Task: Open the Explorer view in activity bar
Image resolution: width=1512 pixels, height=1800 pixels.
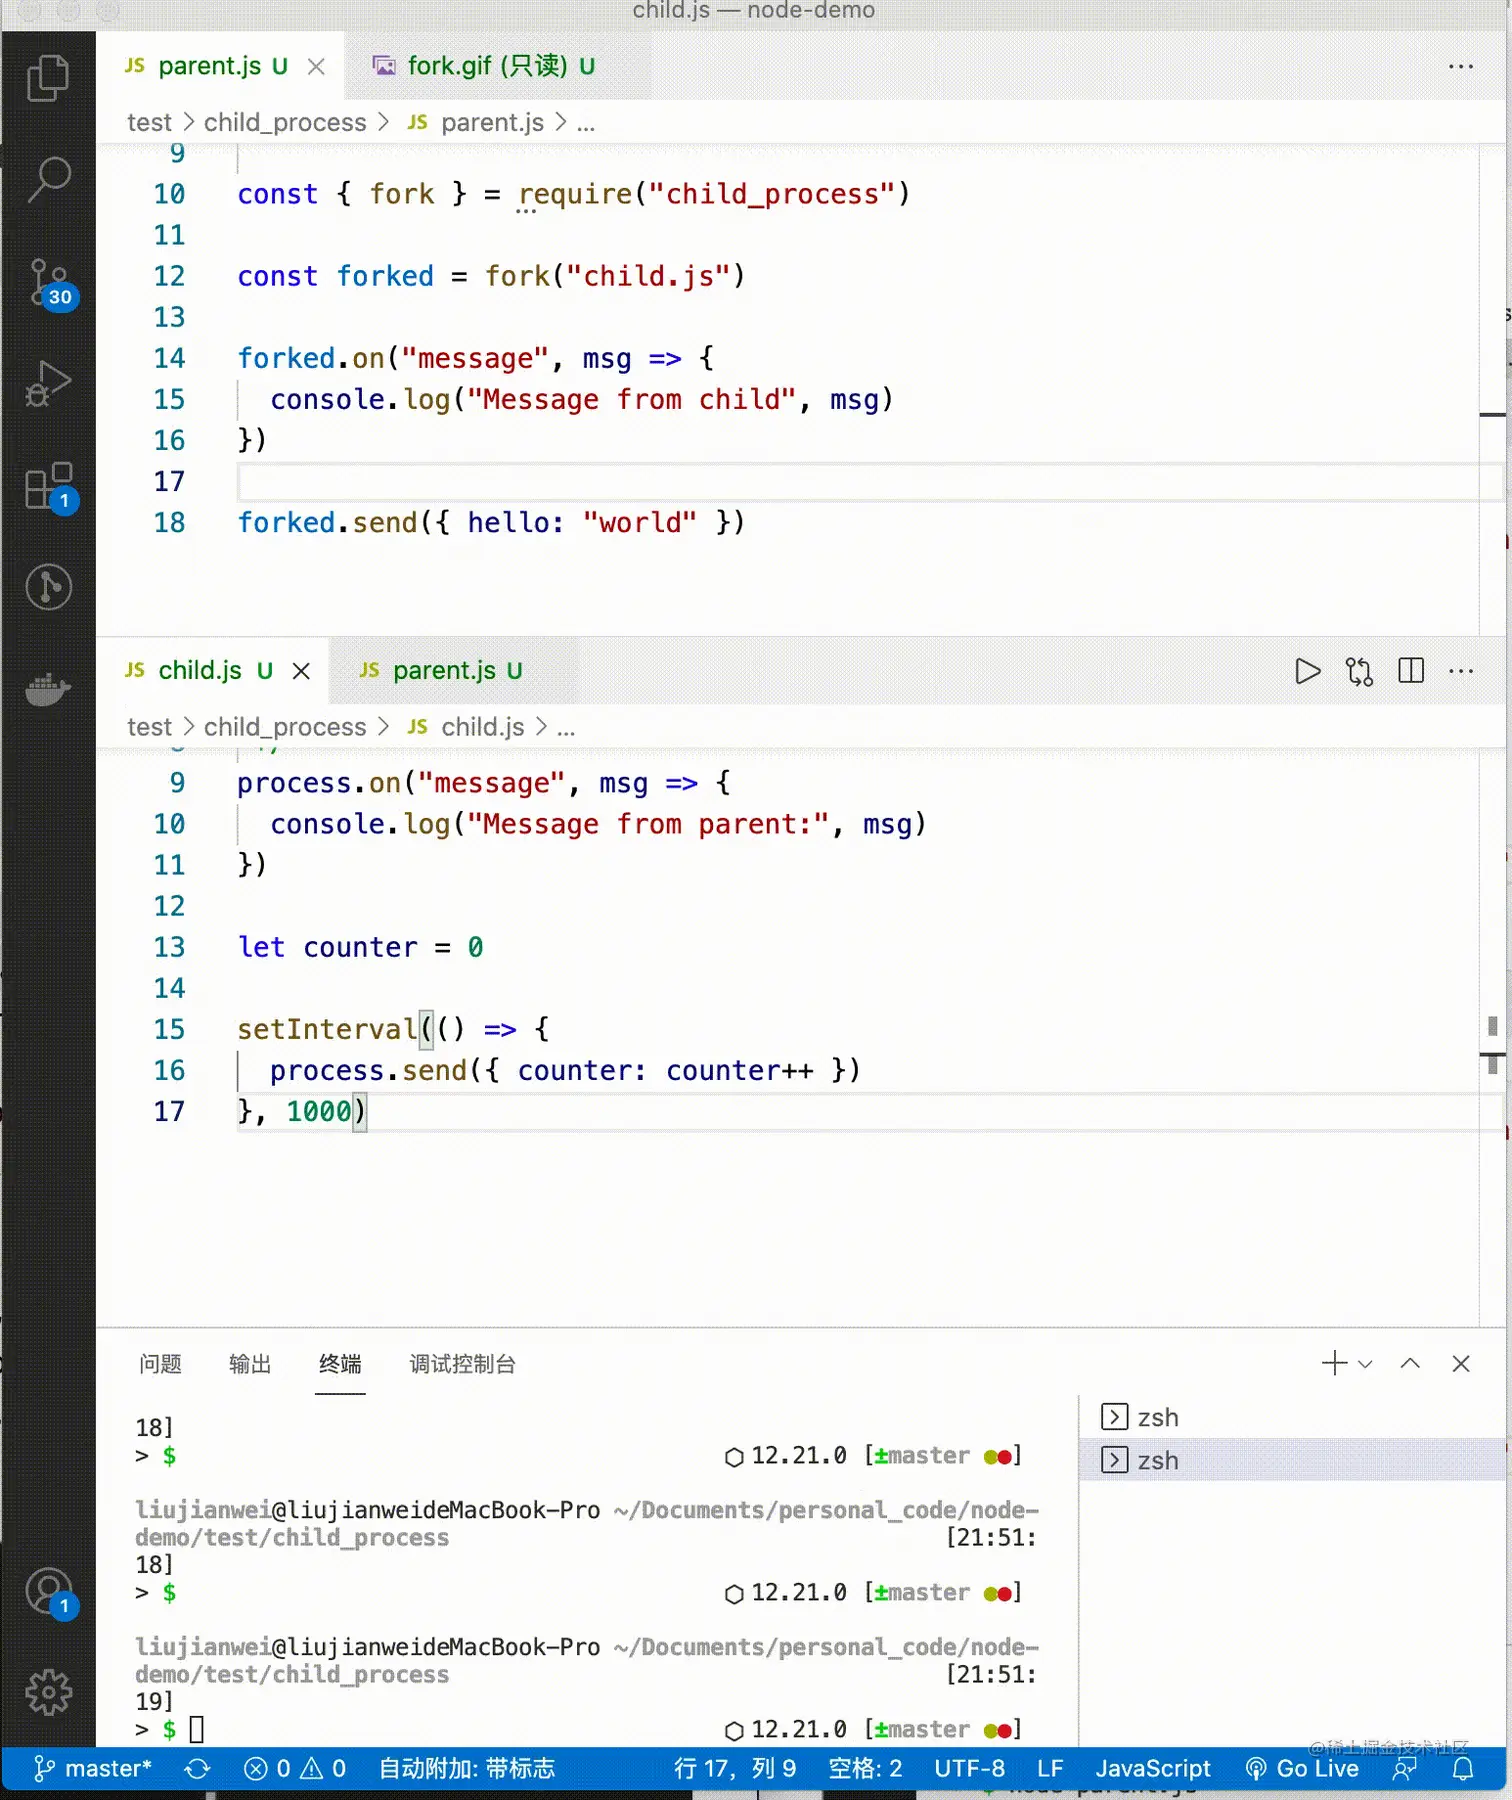Action: tap(48, 78)
